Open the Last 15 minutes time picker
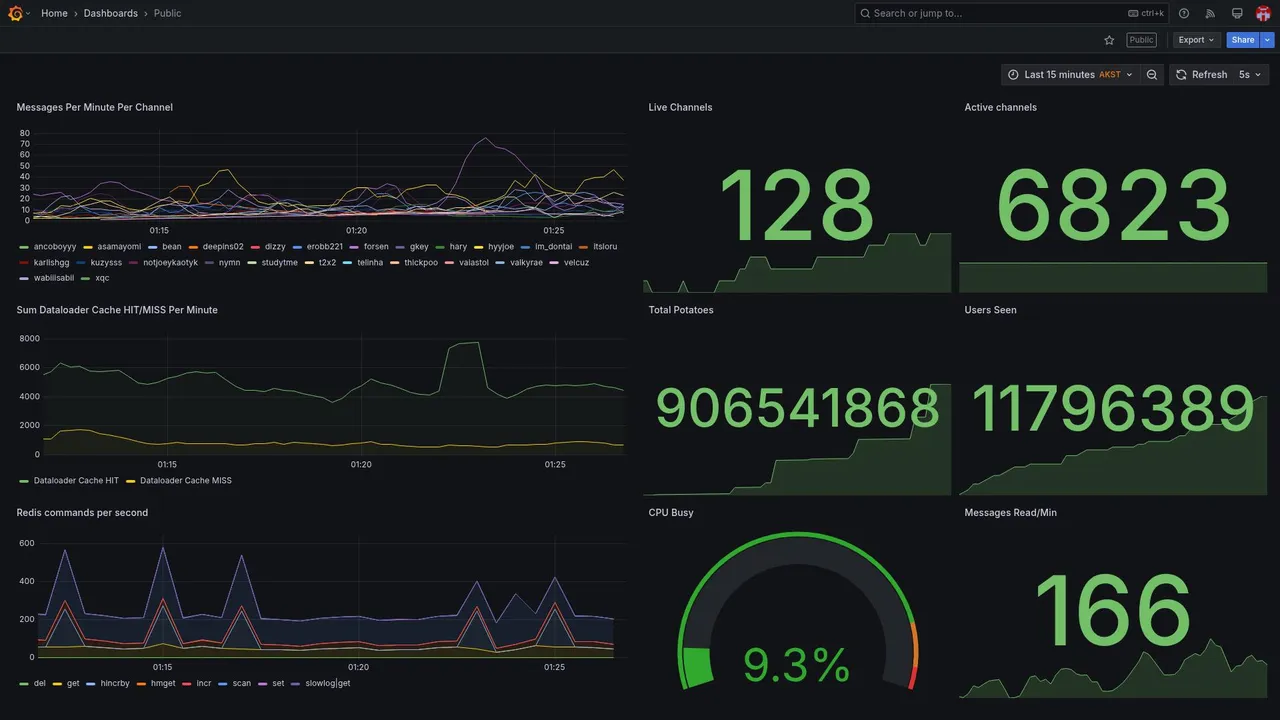1280x720 pixels. tap(1070, 75)
